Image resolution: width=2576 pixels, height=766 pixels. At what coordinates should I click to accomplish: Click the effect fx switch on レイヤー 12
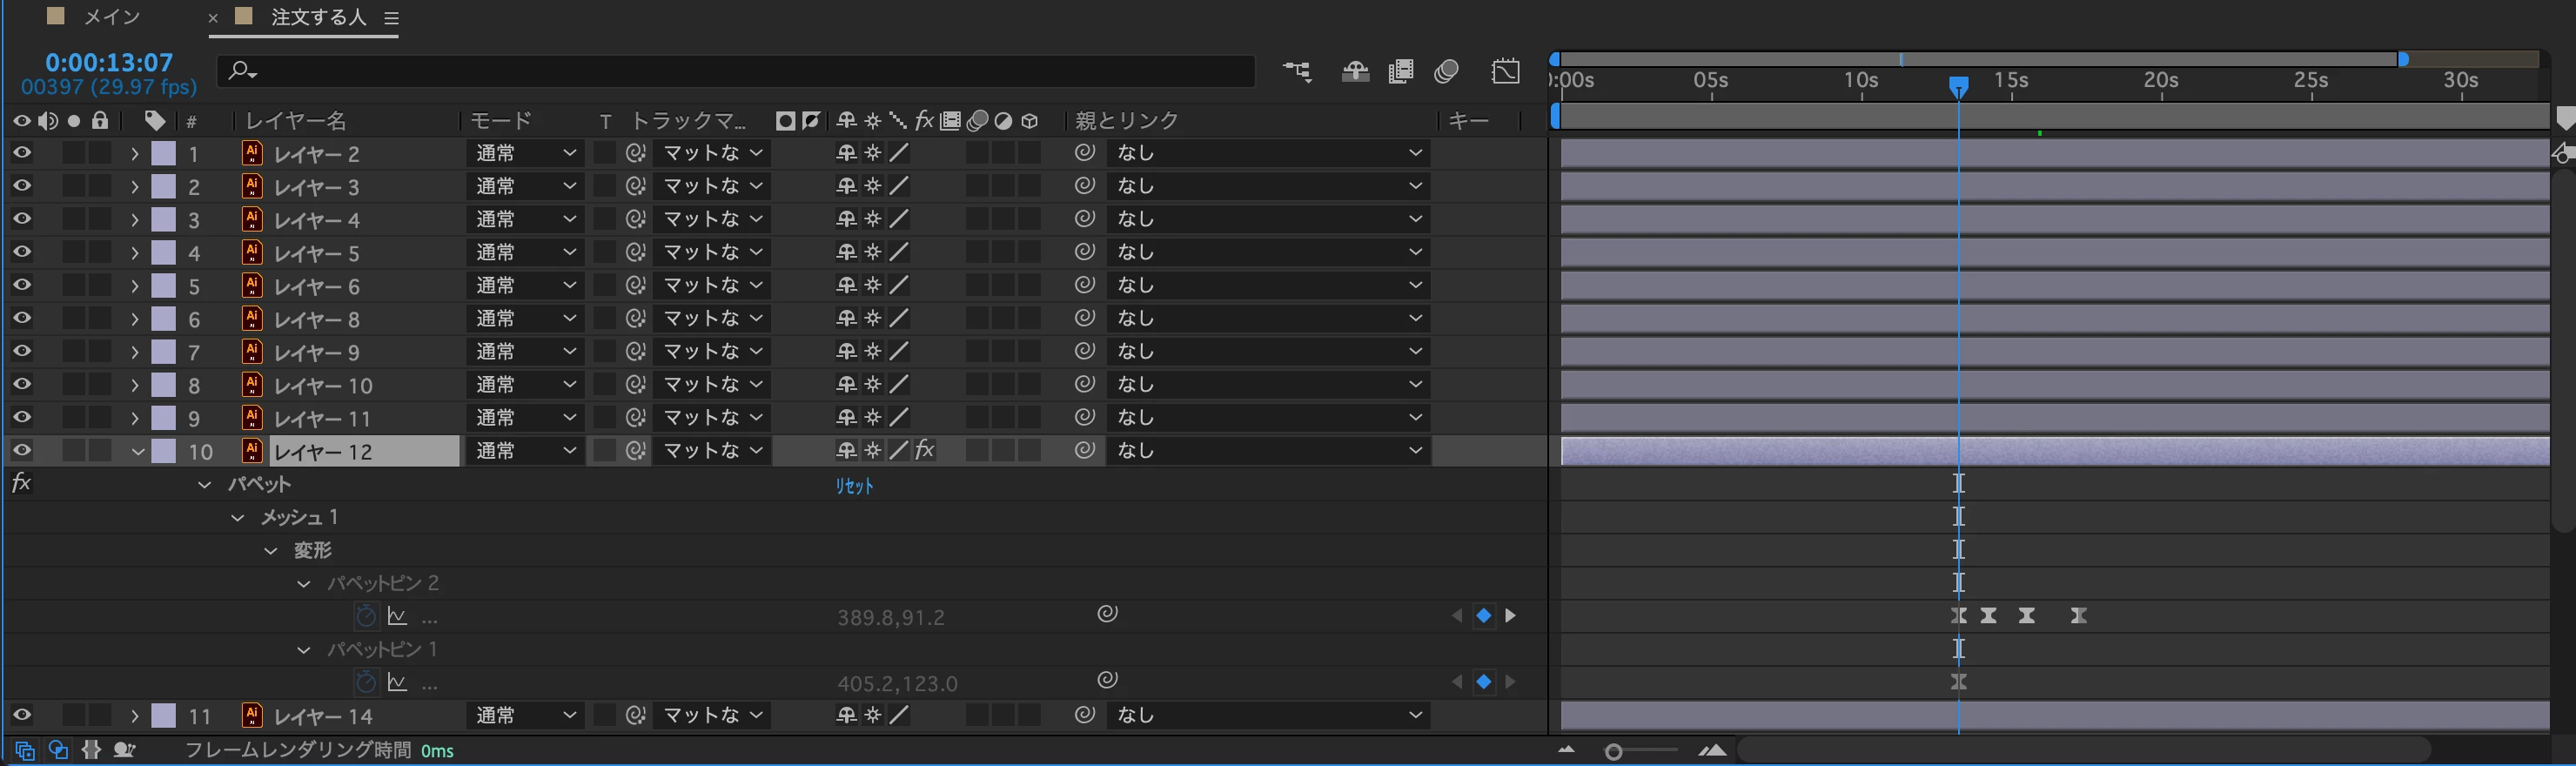point(925,450)
